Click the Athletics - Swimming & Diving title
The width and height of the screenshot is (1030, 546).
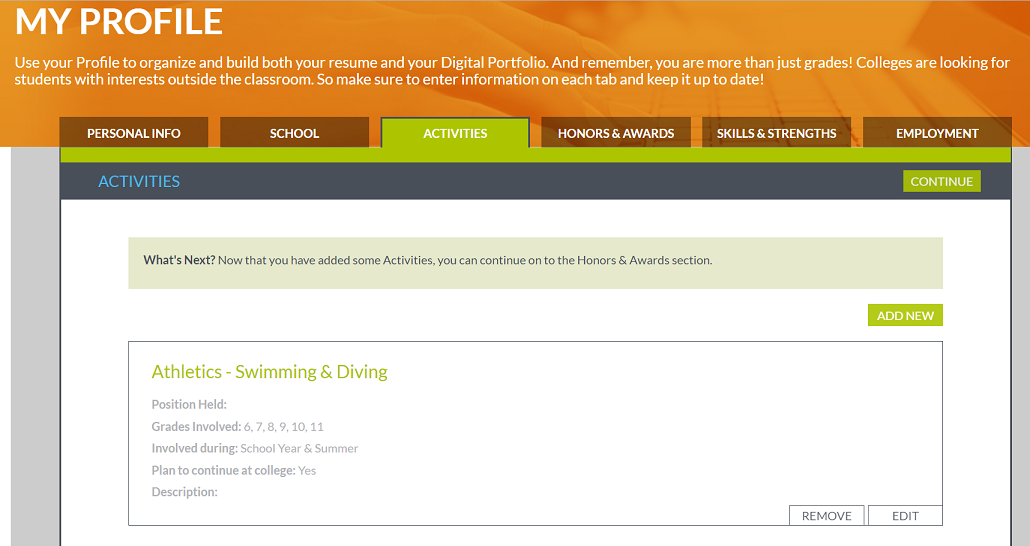[269, 372]
